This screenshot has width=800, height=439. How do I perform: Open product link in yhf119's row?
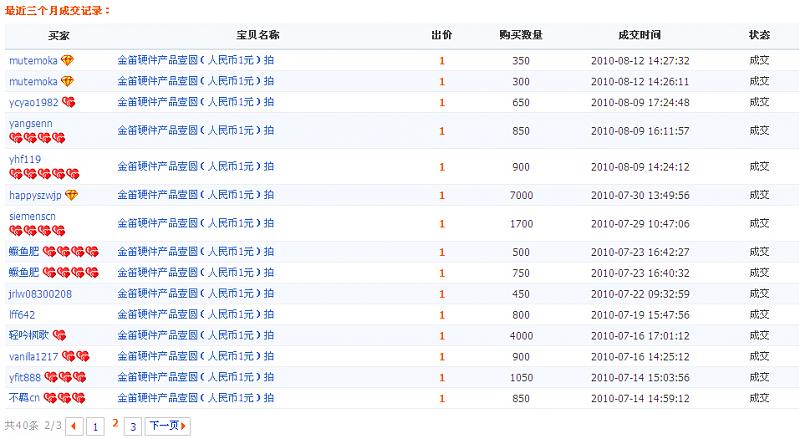point(196,166)
